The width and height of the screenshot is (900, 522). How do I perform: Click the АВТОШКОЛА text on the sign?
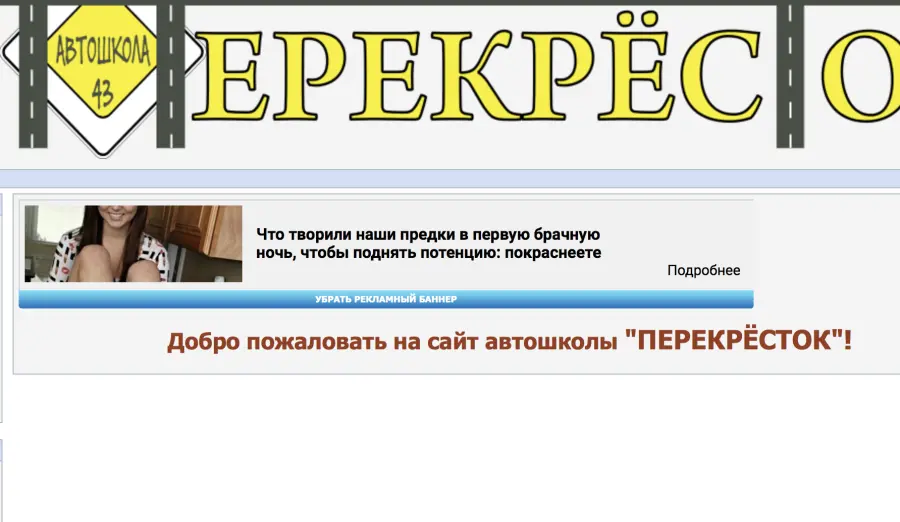[103, 52]
